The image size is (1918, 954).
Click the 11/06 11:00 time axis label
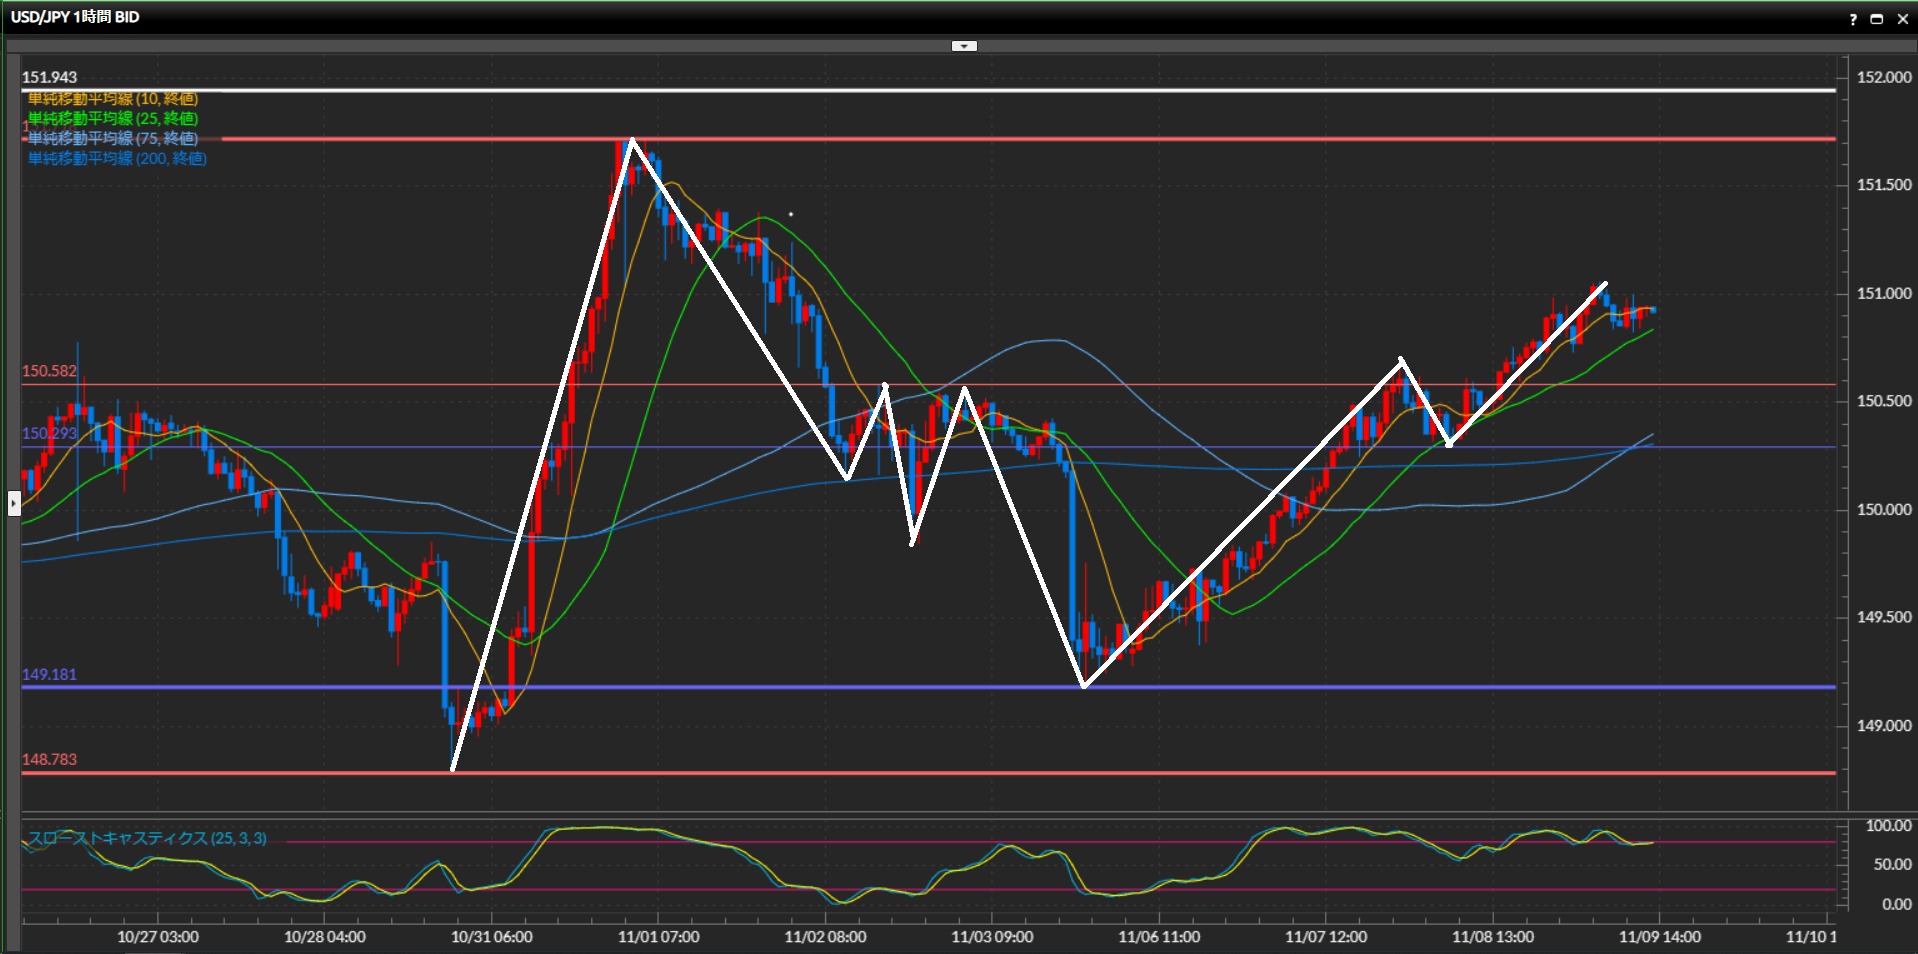[x=1159, y=937]
